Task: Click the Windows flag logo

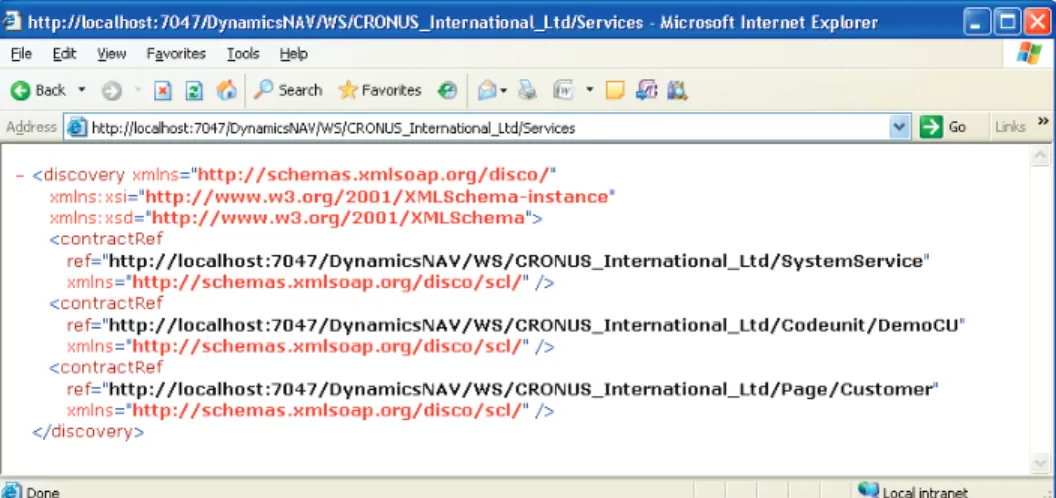Action: [x=1029, y=53]
